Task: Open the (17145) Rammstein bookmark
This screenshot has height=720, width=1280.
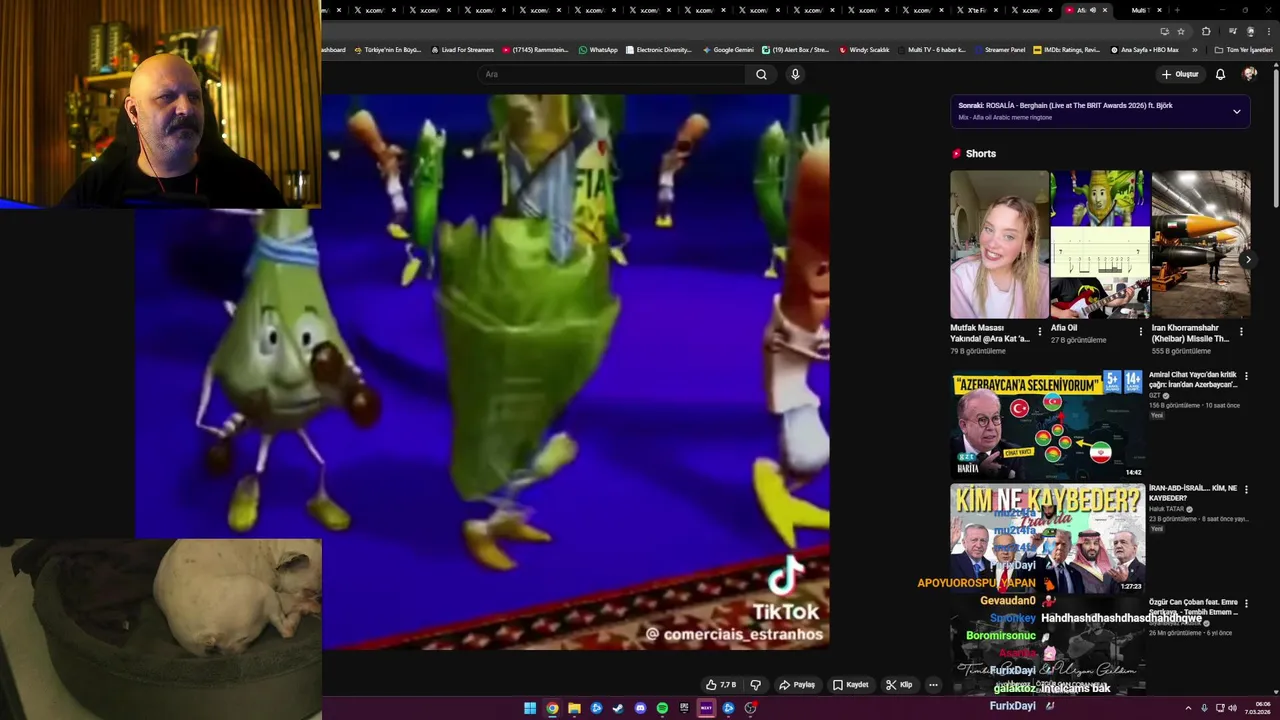Action: coord(535,50)
